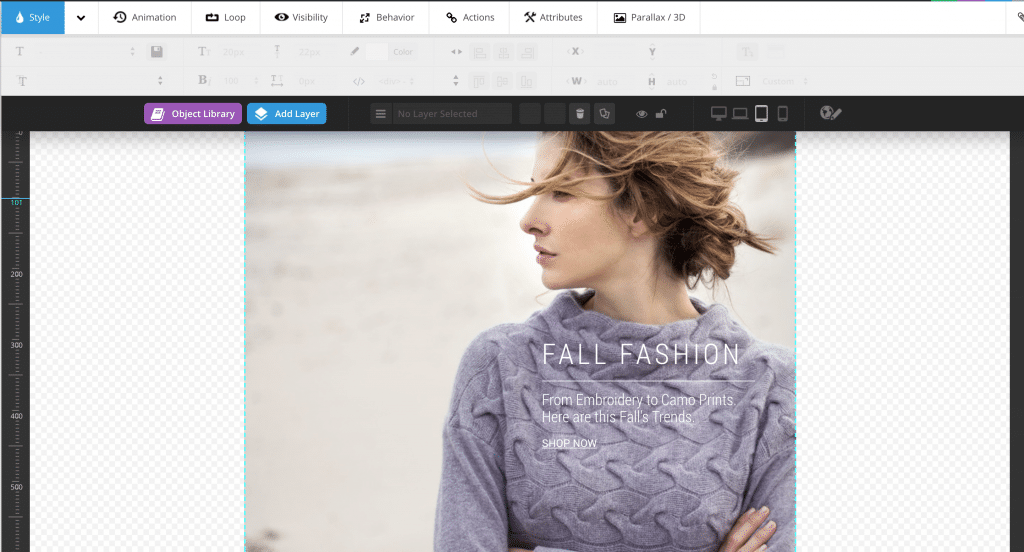The height and width of the screenshot is (552, 1024).
Task: Select the notebook device preview icon
Action: [740, 114]
